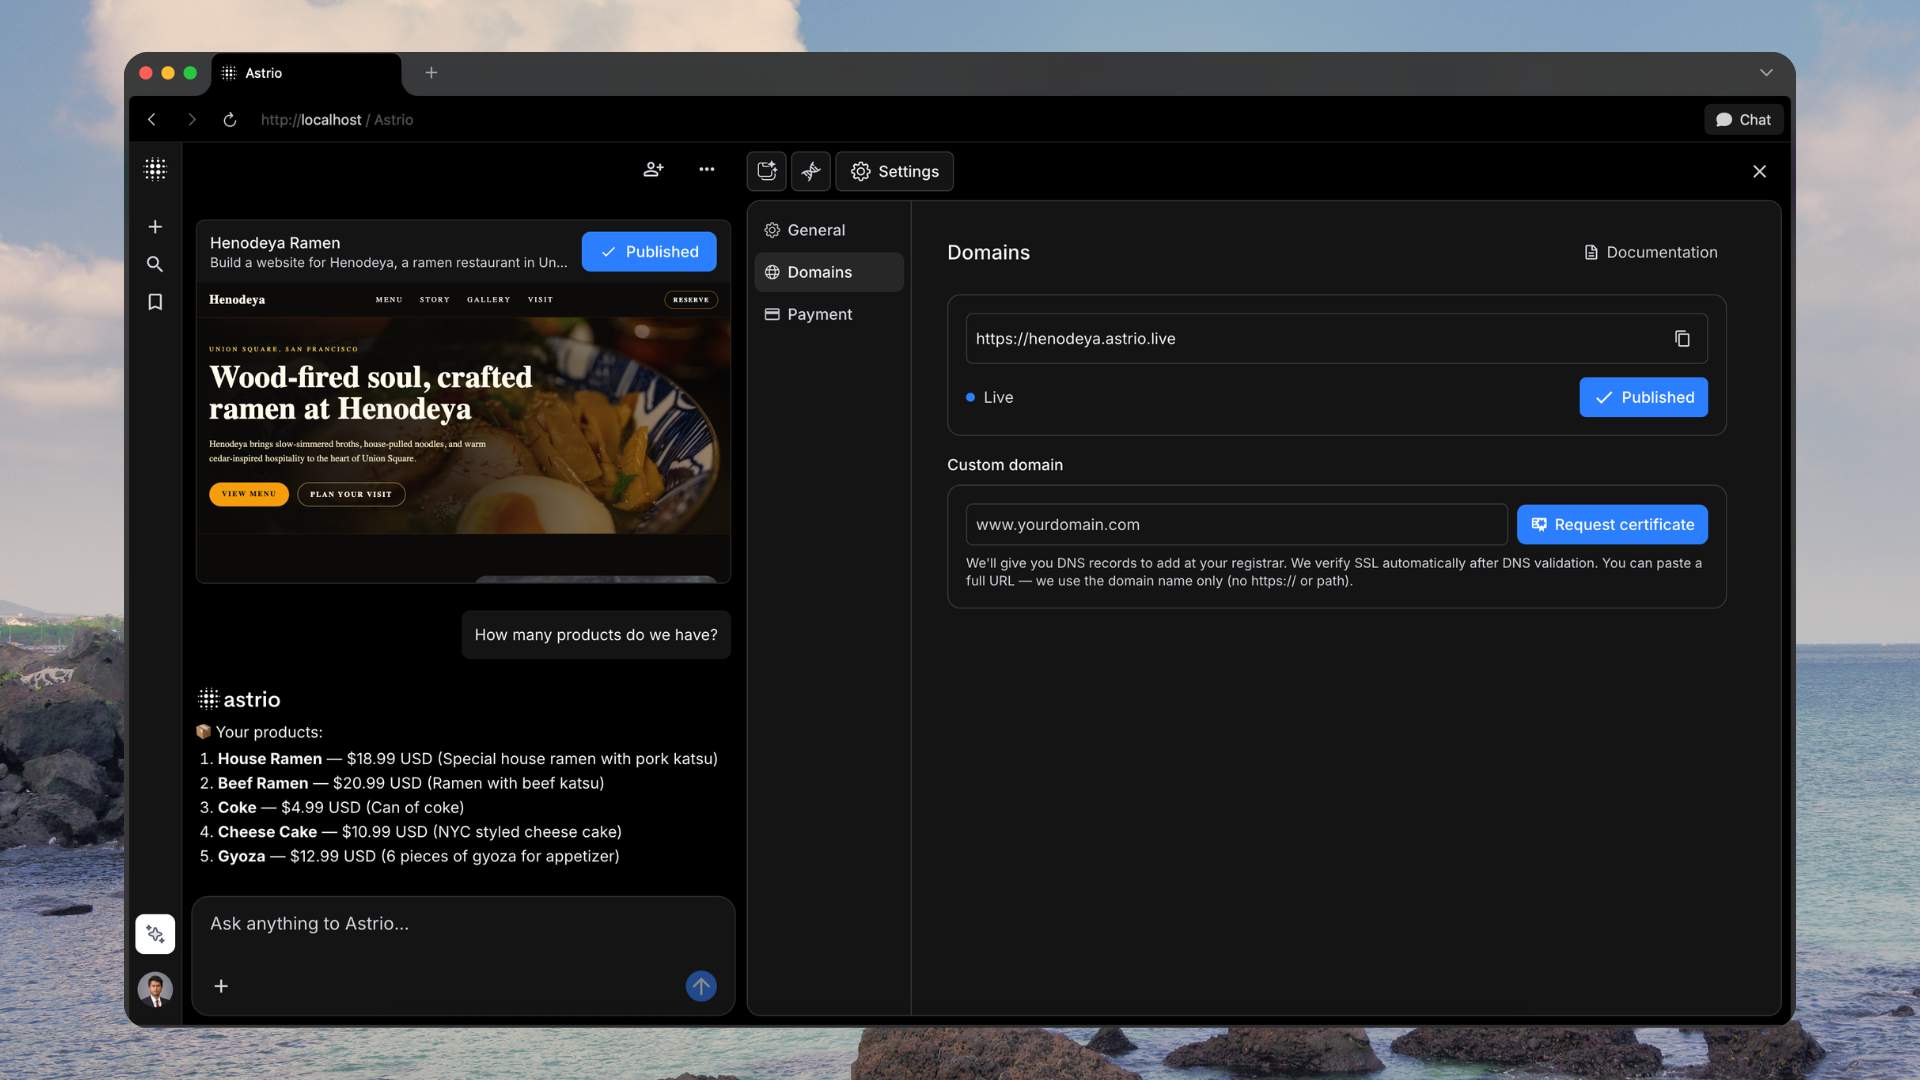Click Published button on Henodeya Ramen card
This screenshot has height=1080, width=1920.
649,252
